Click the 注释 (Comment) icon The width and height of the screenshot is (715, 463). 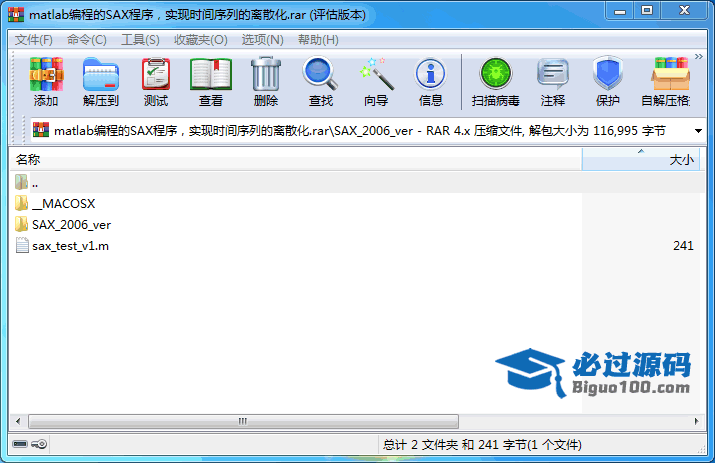[x=553, y=74]
